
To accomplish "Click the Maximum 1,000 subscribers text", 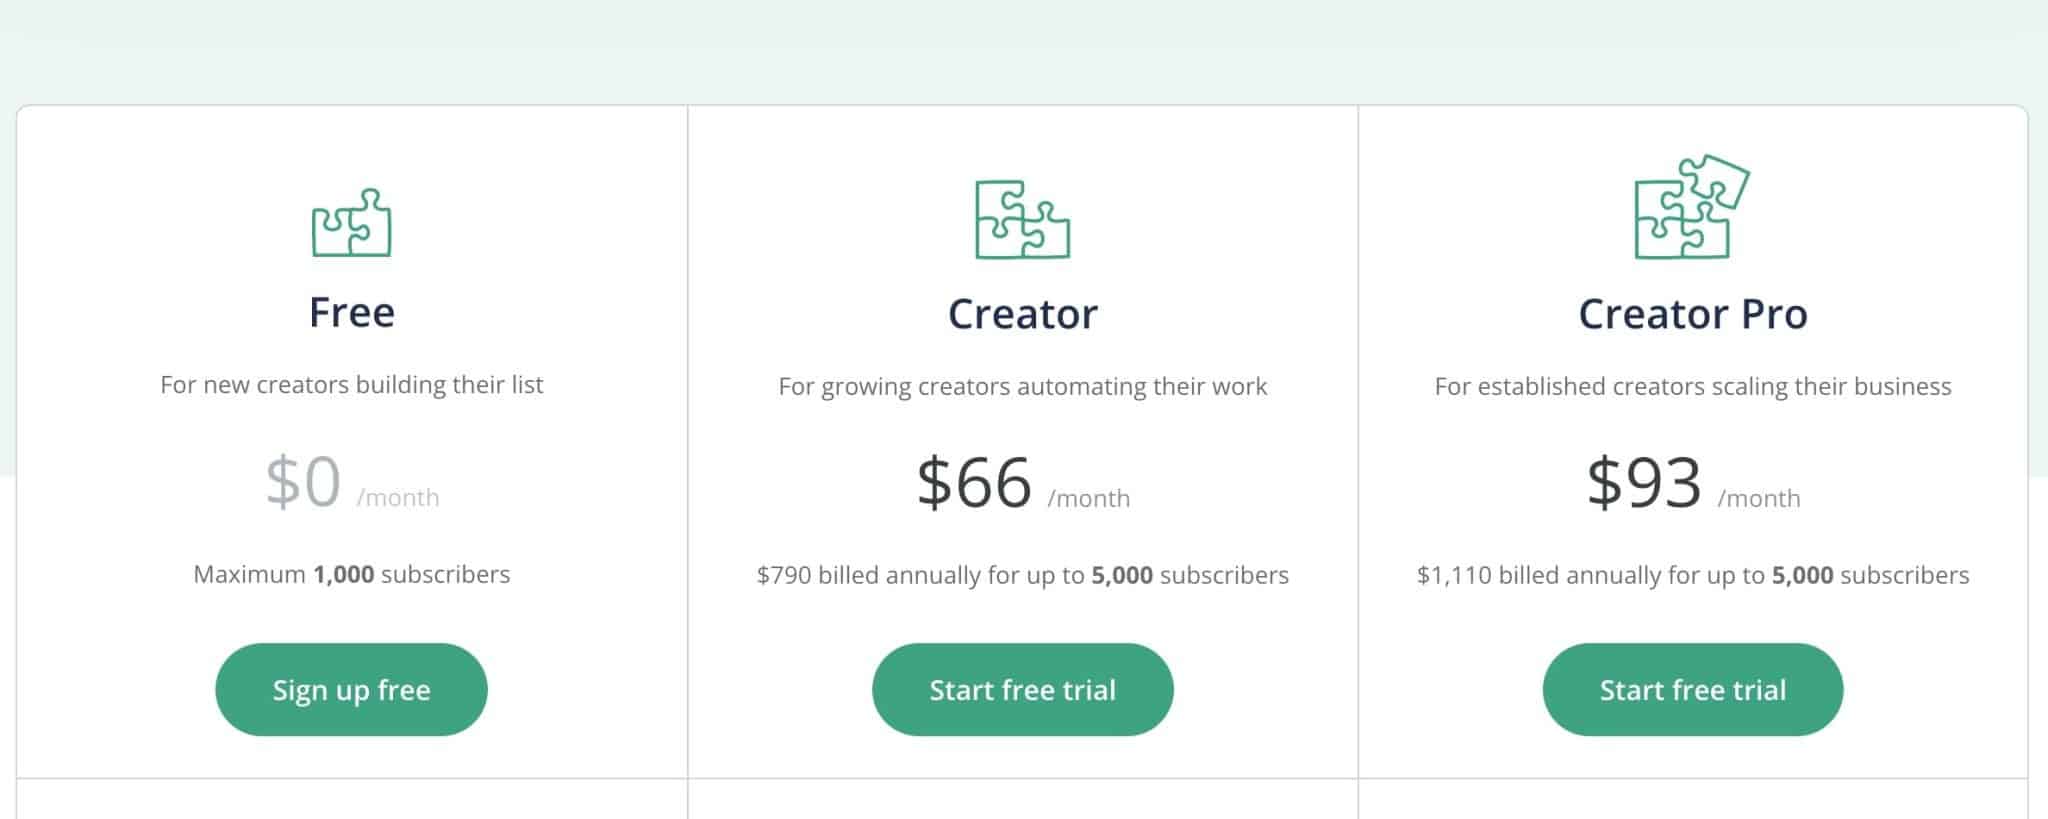I will pyautogui.click(x=351, y=574).
